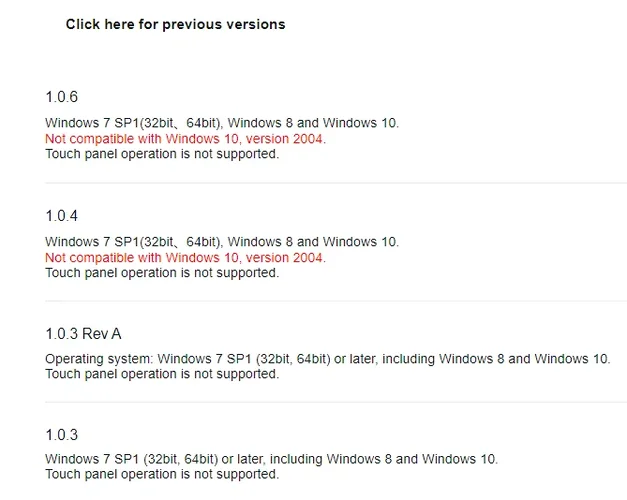The height and width of the screenshot is (500, 627).
Task: Click the touch panel note under 1.0.4
Action: 162,272
